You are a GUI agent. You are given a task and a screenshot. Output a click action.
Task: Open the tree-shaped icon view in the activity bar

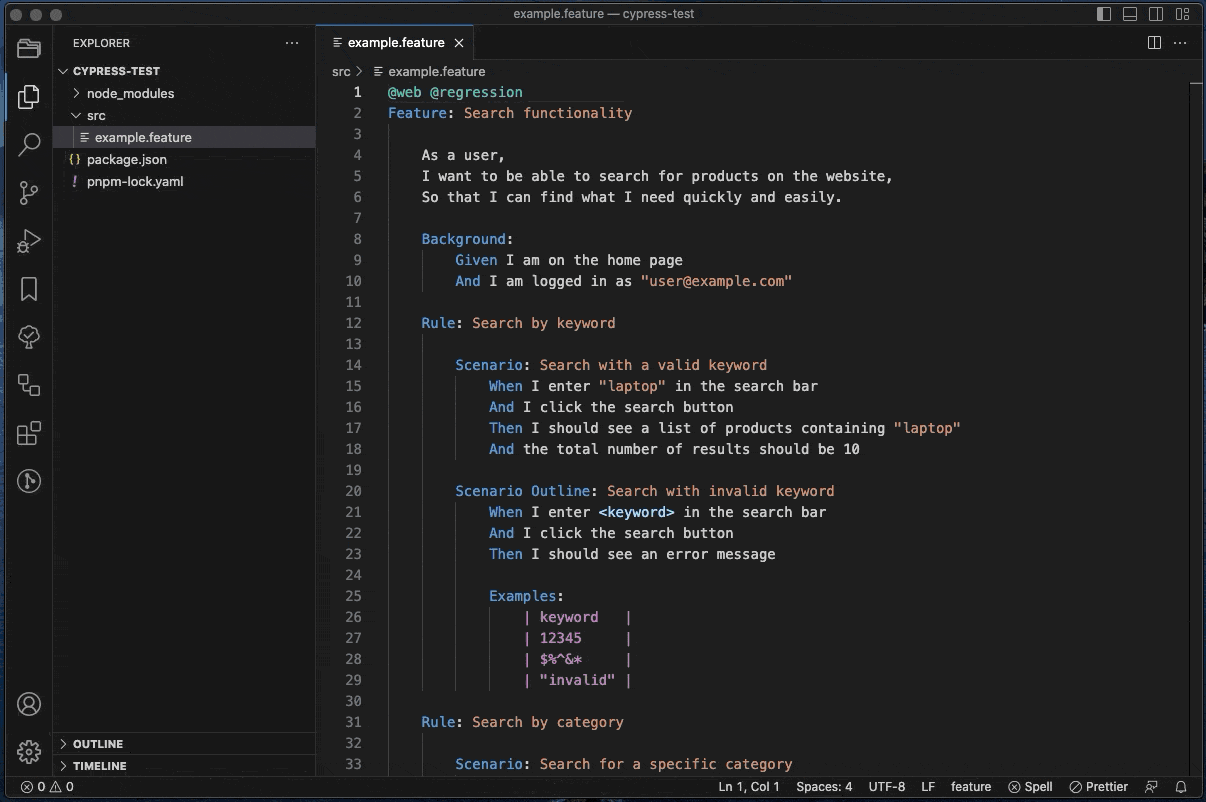point(29,337)
